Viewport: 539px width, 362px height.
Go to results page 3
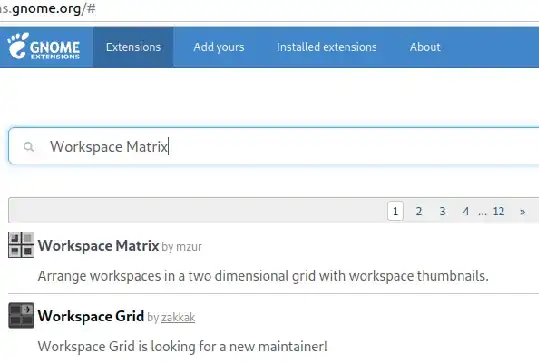[442, 211]
